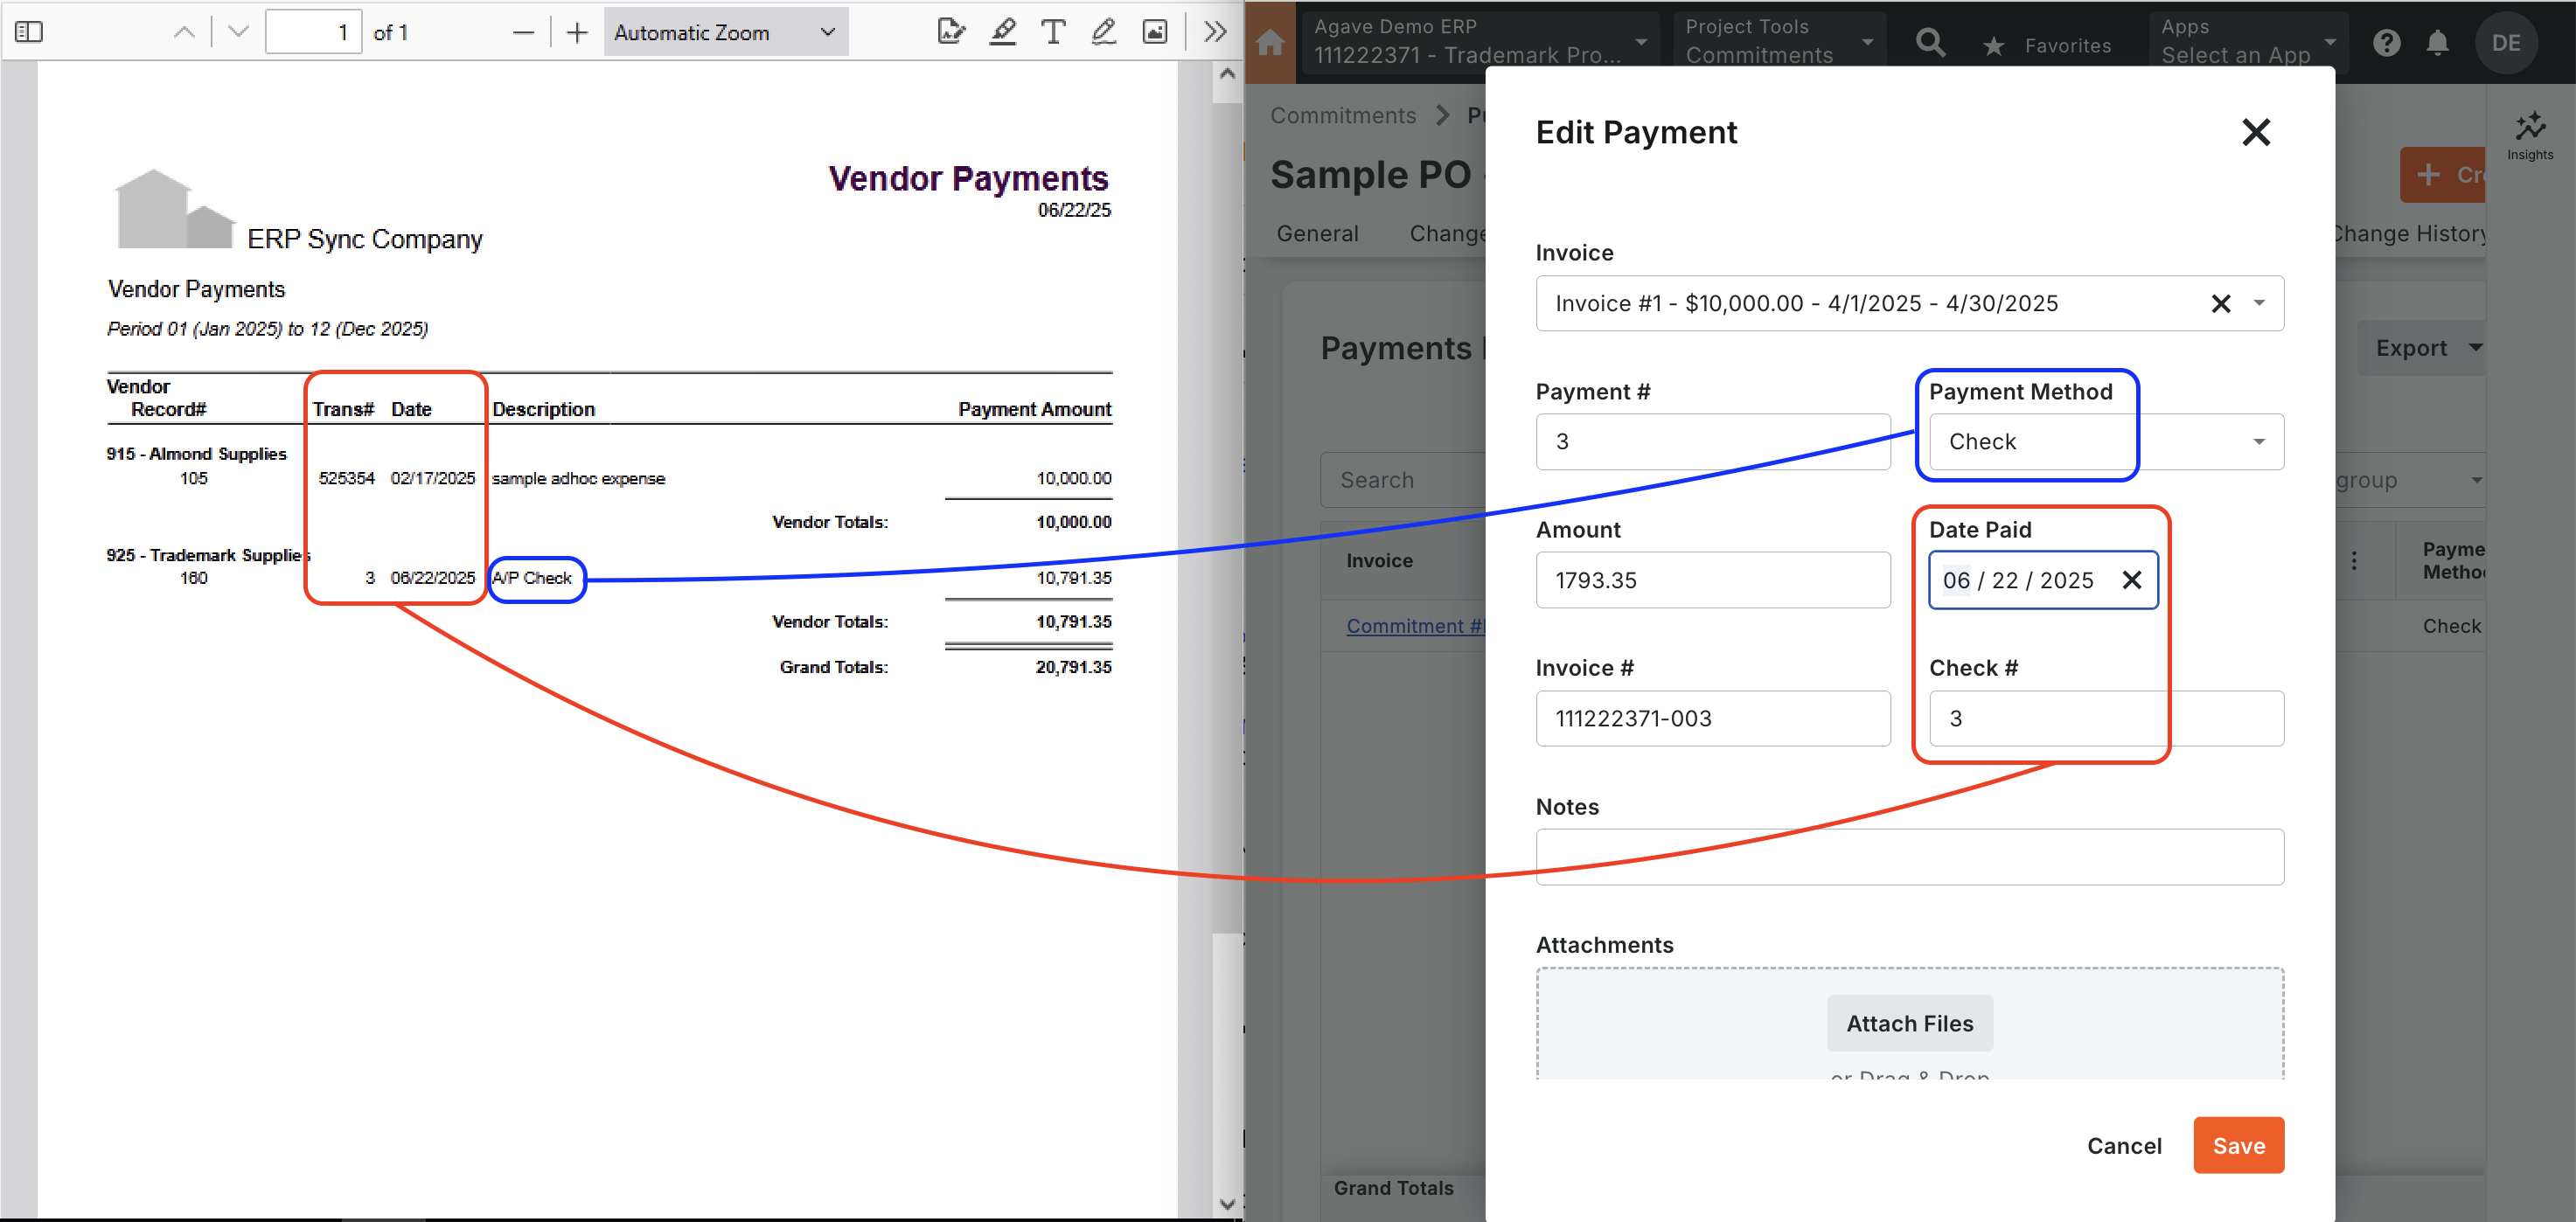
Task: Switch to the General tab
Action: [1317, 233]
